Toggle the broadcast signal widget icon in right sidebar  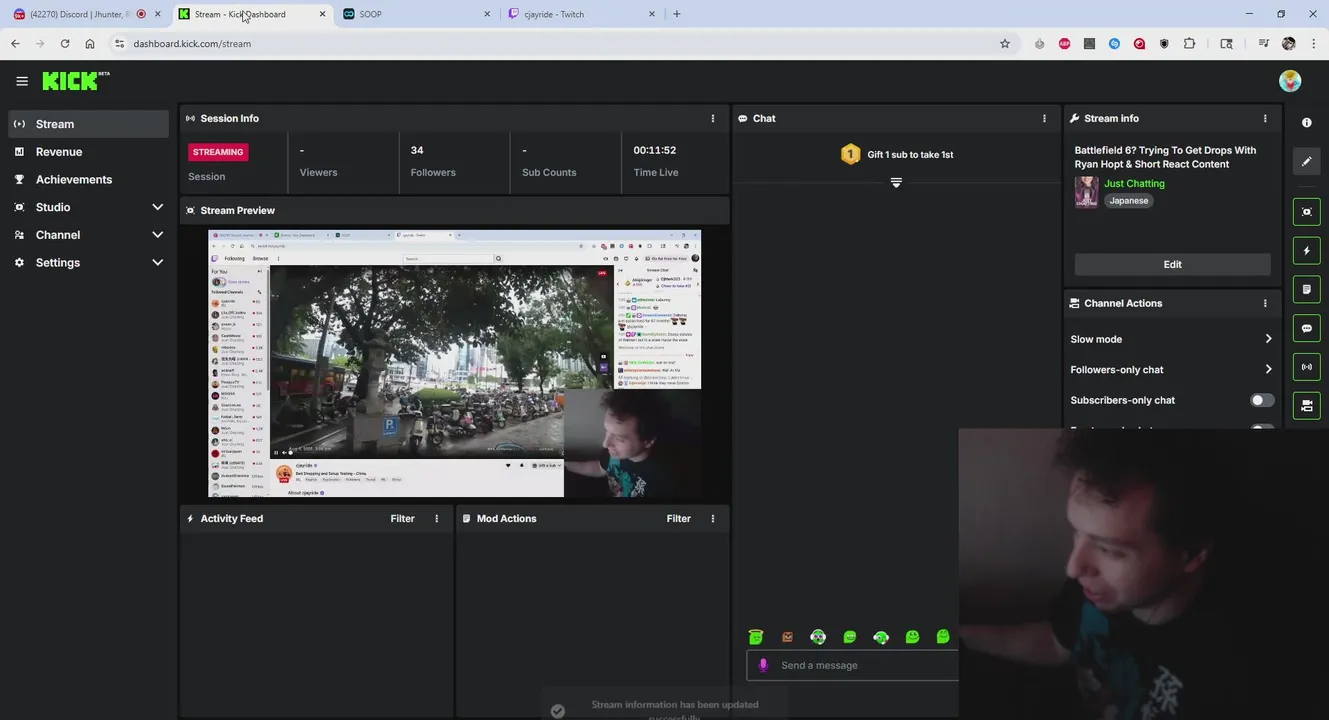click(1306, 367)
